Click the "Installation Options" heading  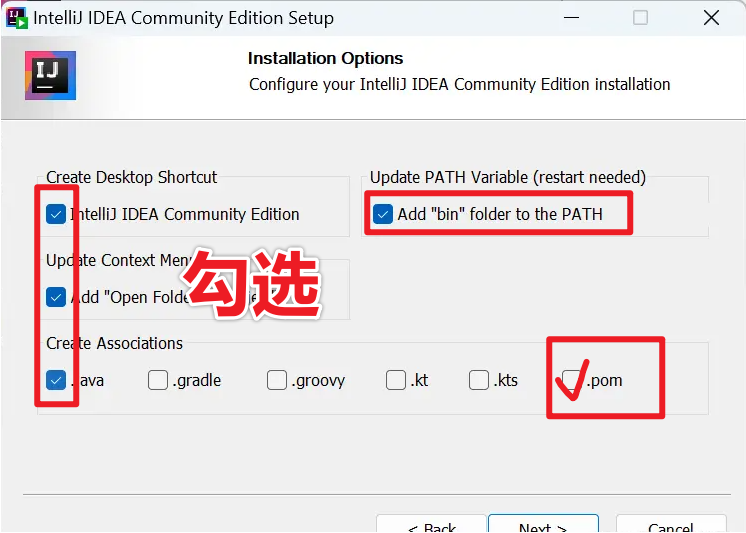click(325, 59)
